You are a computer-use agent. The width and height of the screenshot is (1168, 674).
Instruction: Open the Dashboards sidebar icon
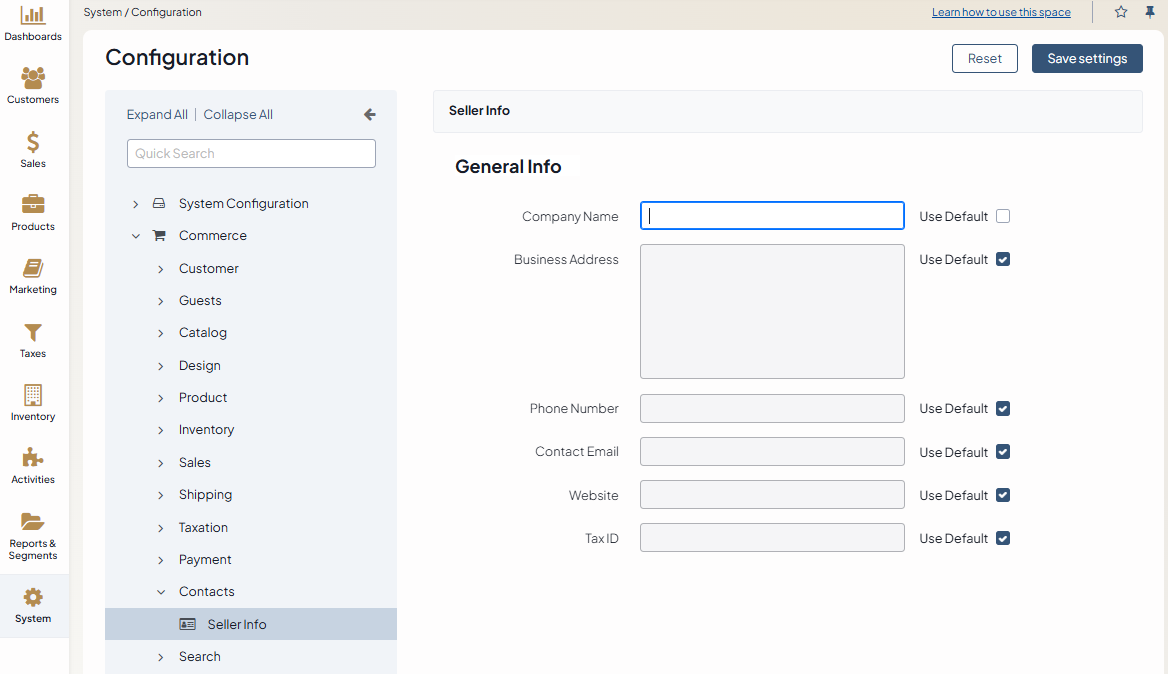(33, 16)
